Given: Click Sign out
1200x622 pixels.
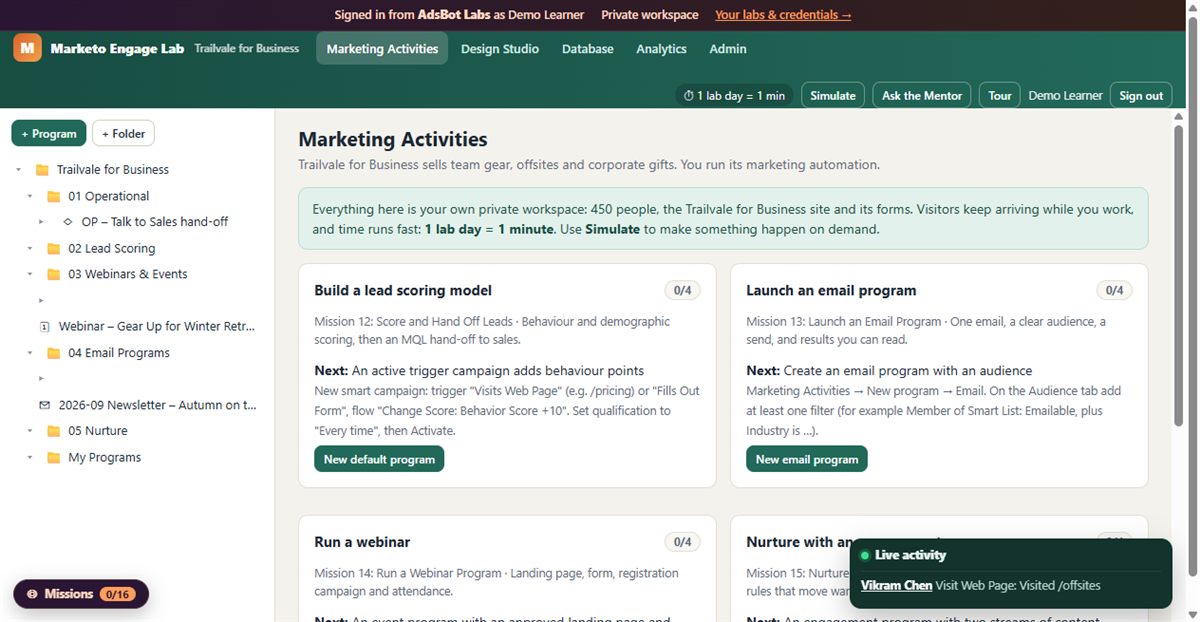Looking at the screenshot, I should tap(1141, 95).
